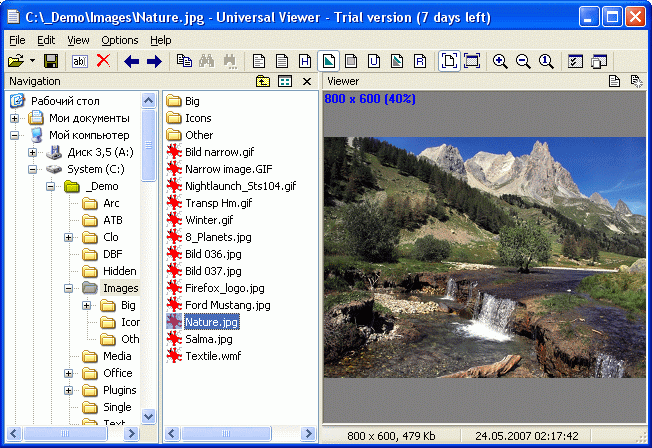This screenshot has width=652, height=448.
Task: Open the Other folder in file list
Action: pos(199,135)
